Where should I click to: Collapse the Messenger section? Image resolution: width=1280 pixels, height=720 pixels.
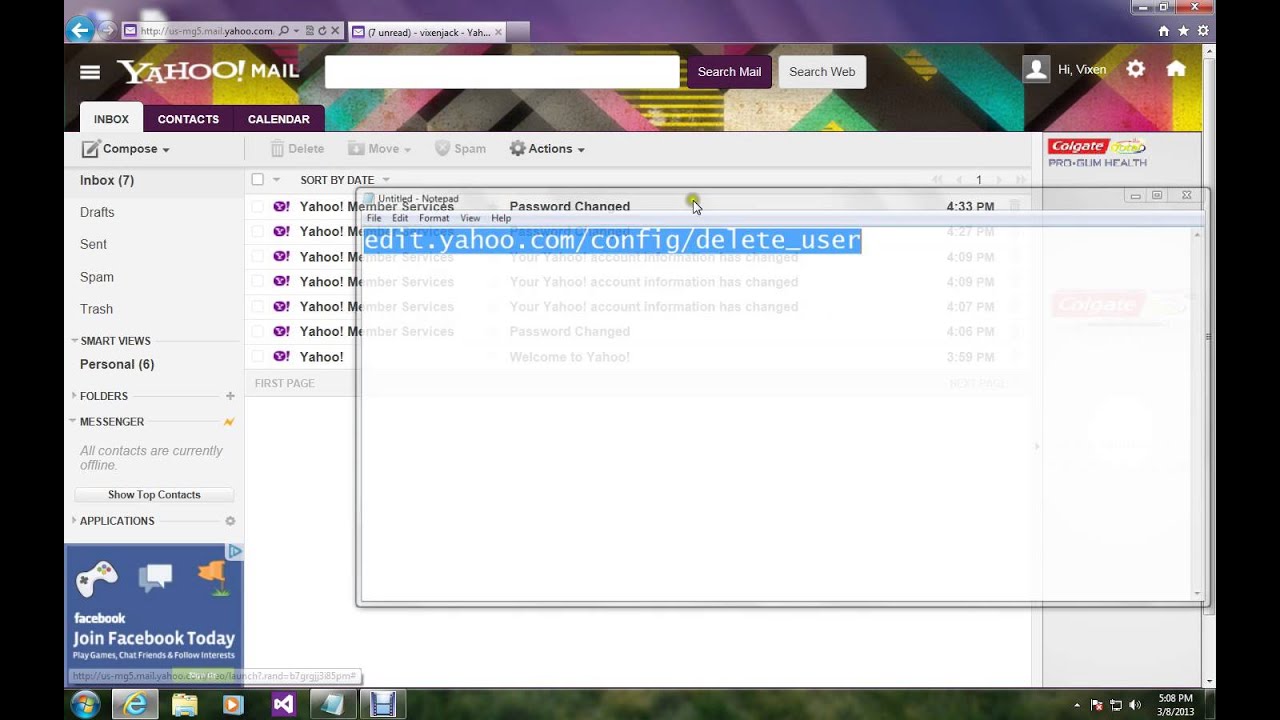(x=74, y=422)
